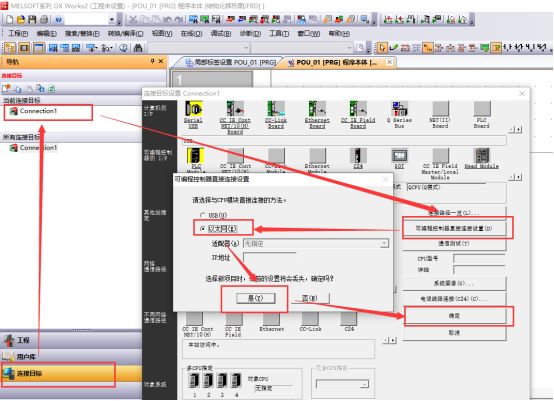Click the blue Help question-mark icon
This screenshot has height=401, width=554.
pos(58,20)
